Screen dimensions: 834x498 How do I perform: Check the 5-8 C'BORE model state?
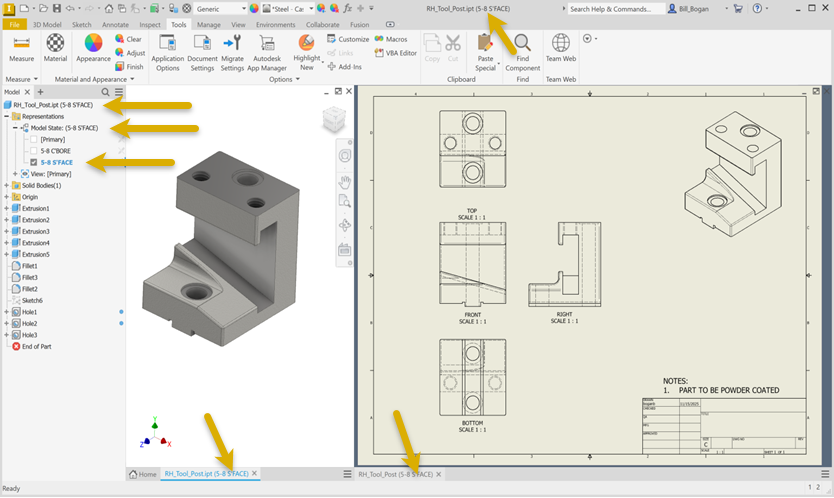[34, 151]
